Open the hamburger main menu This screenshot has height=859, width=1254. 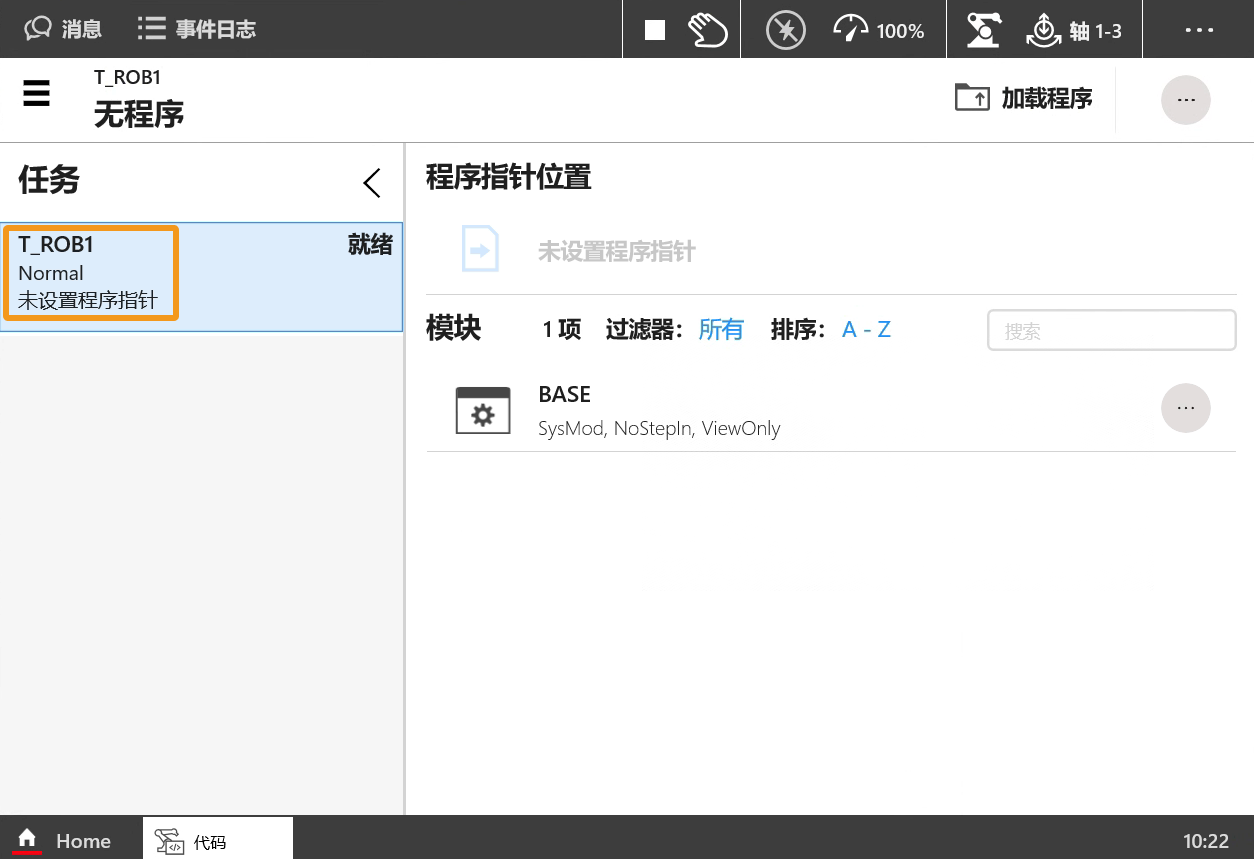37,95
